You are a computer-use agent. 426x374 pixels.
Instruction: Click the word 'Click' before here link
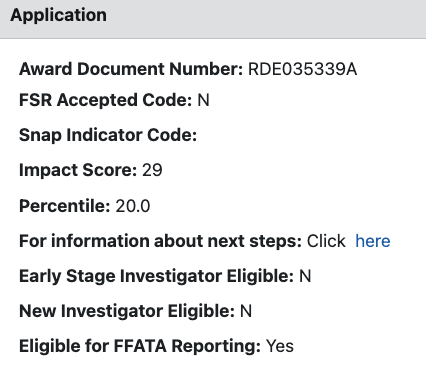pos(326,241)
